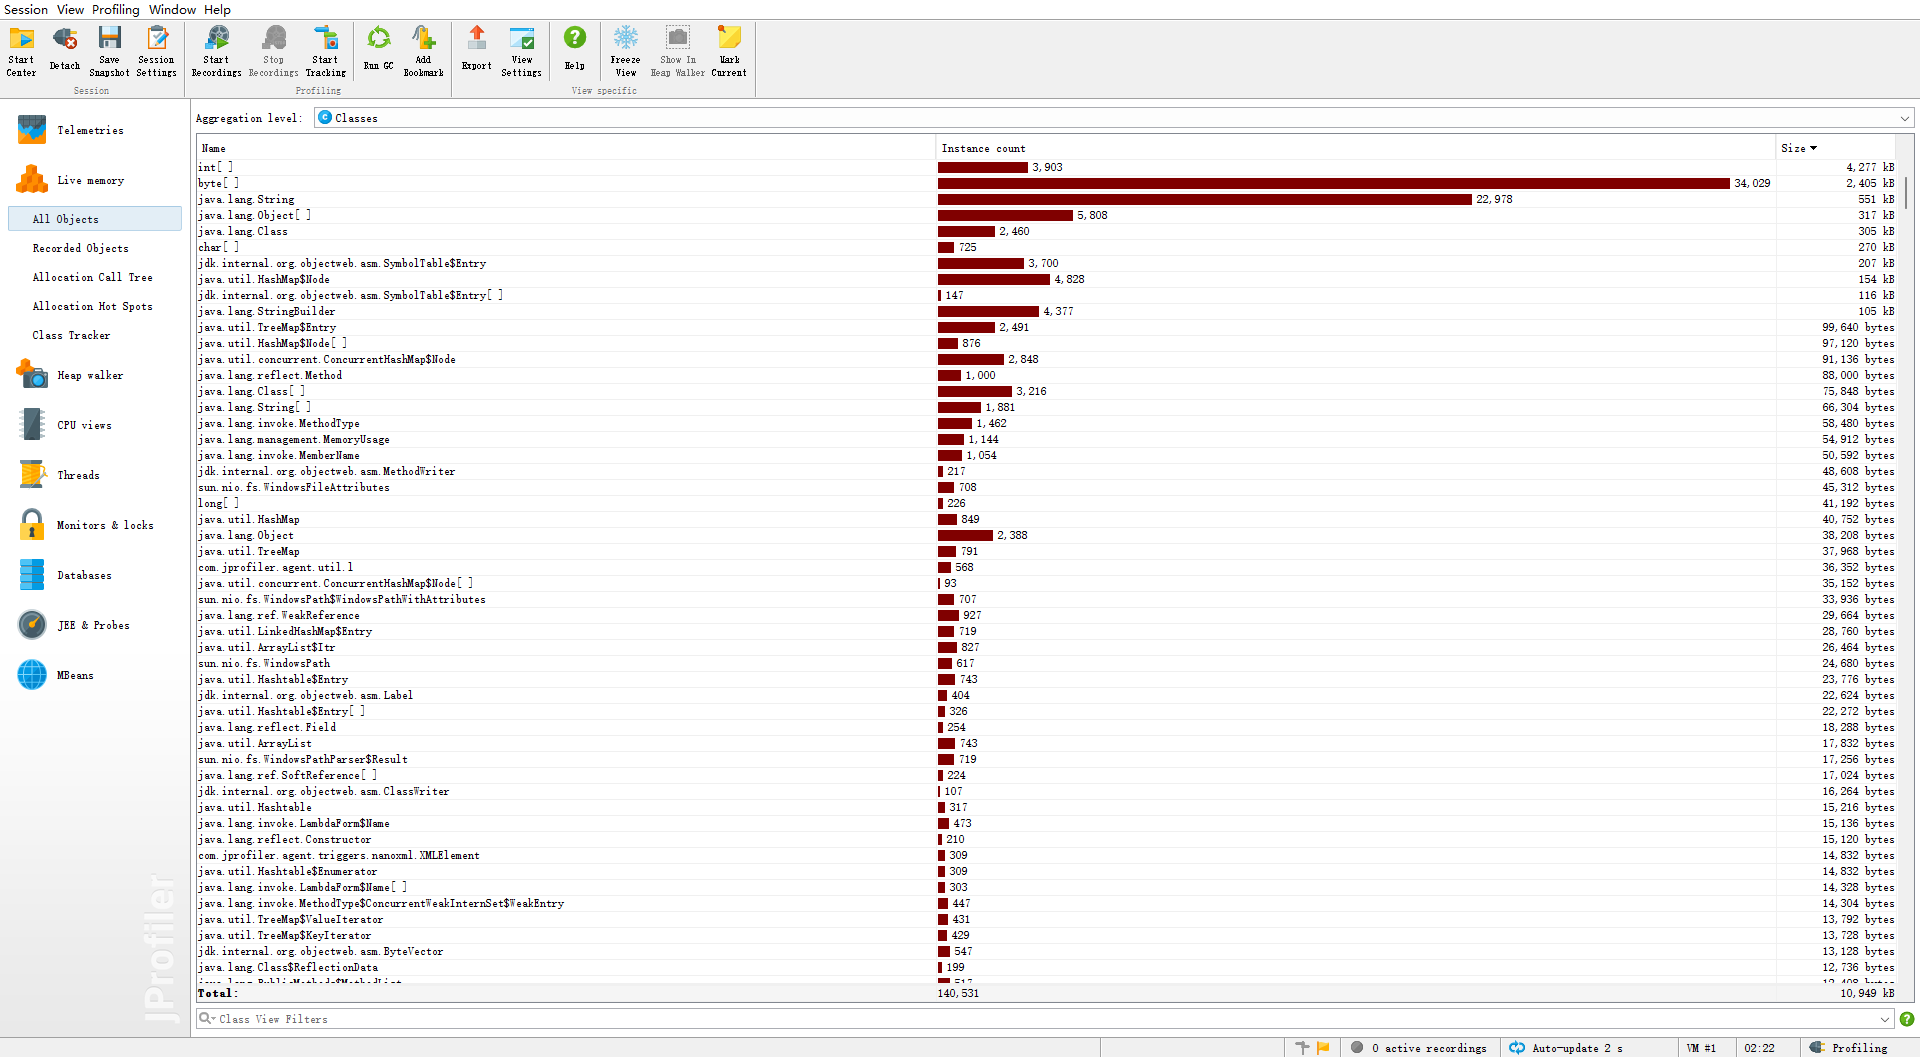Open the Aggregation level dropdown
Screen dimensions: 1920x1057
point(1114,118)
